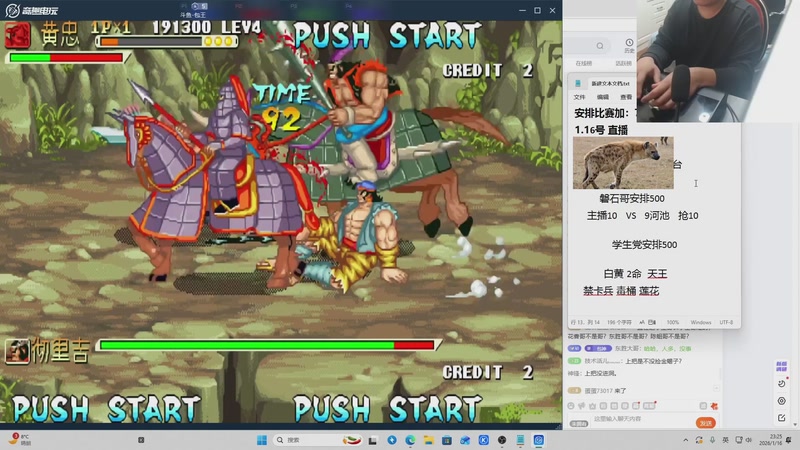Screen dimensions: 800x450
Task: Click the orange 发送 send button
Action: [x=706, y=423]
